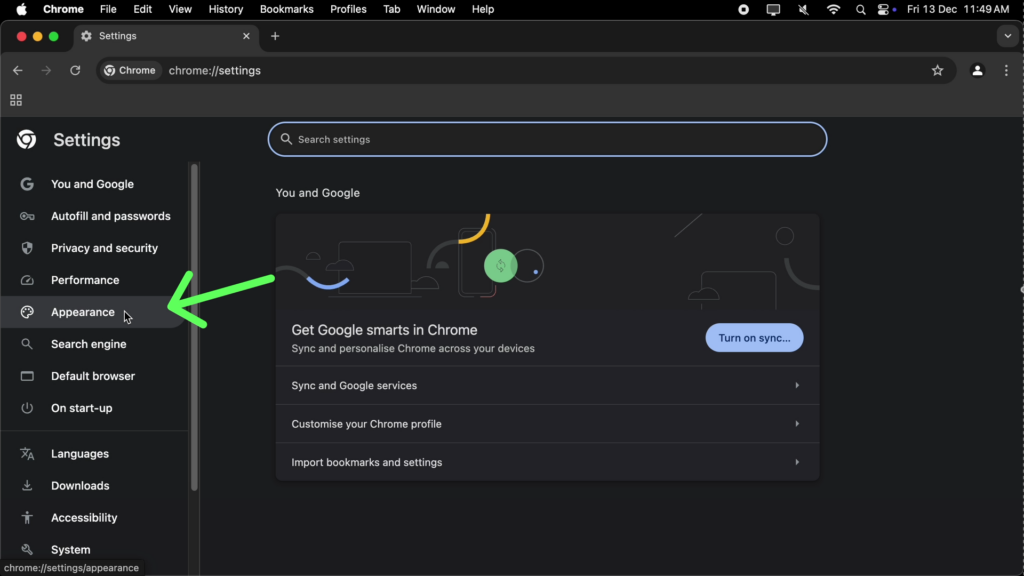Expand Customise your Chrome profile row arrow
Viewport: 1024px width, 576px height.
797,424
